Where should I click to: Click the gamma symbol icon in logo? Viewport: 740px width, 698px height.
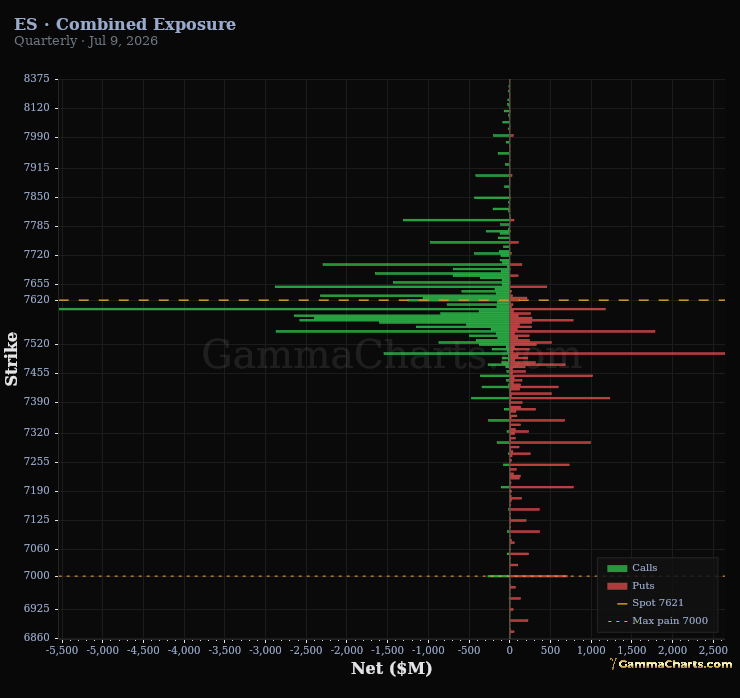click(613, 664)
